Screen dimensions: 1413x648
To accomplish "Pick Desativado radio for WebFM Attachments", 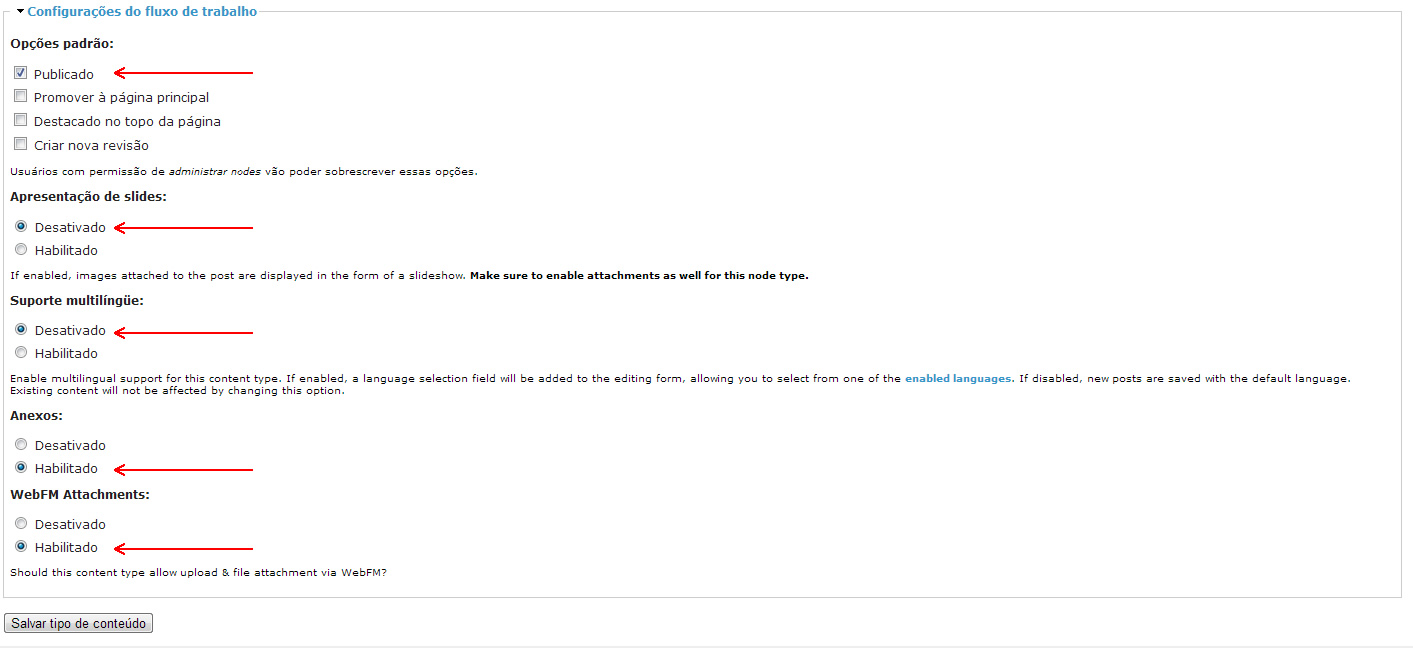I will pyautogui.click(x=21, y=524).
